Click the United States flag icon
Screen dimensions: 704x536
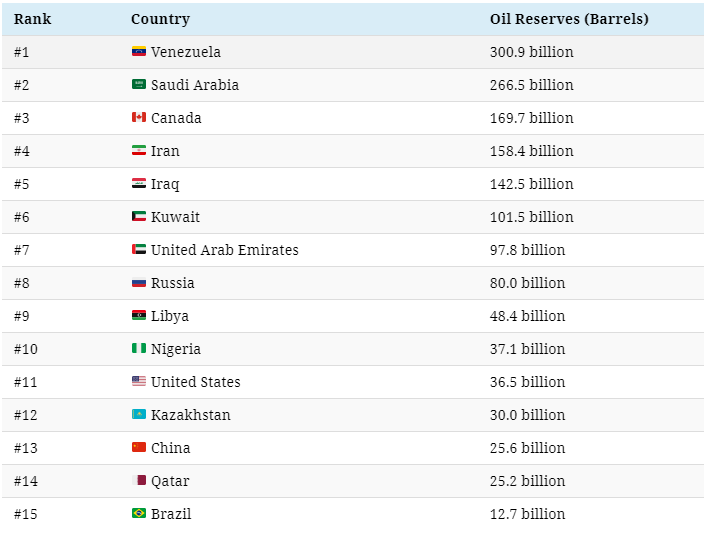point(139,381)
